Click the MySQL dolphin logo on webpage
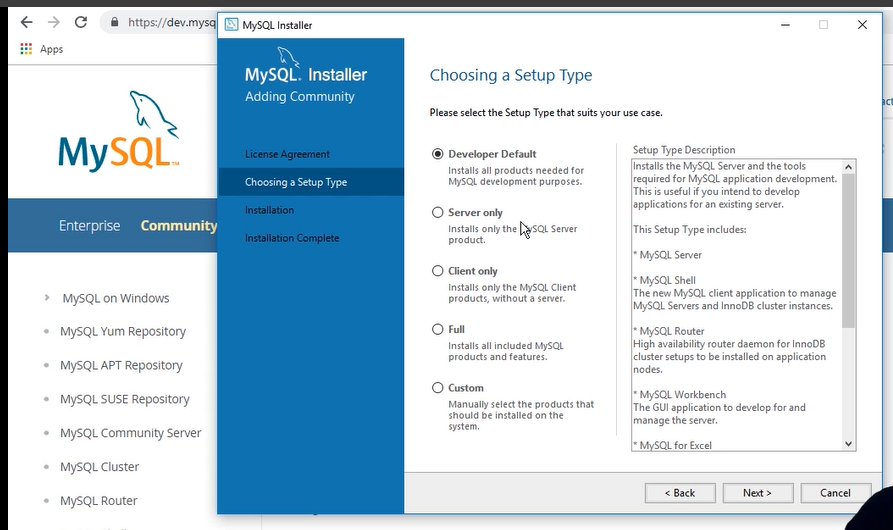This screenshot has width=893, height=530. [119, 130]
